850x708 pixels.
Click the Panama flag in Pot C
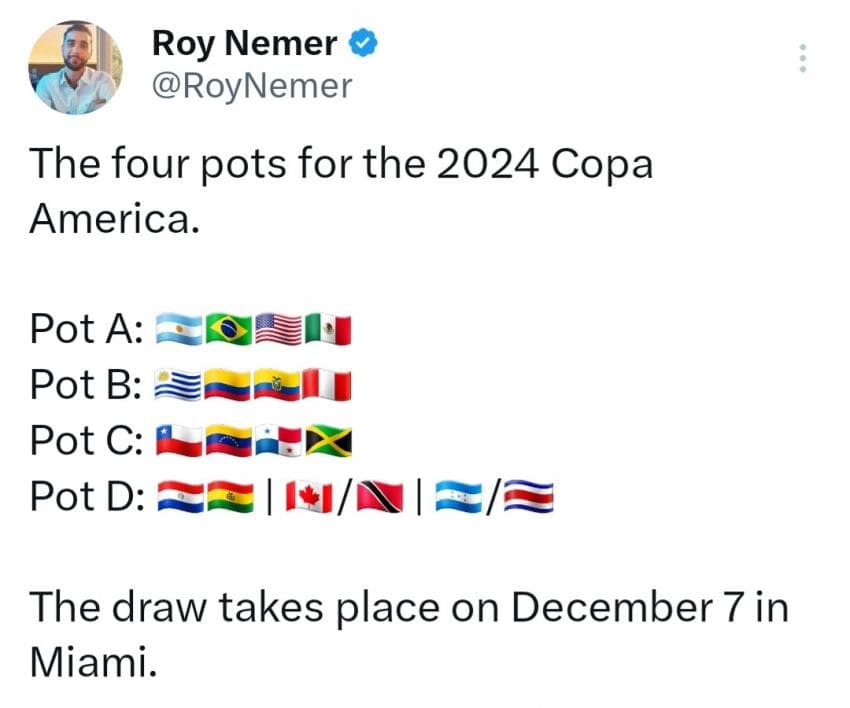(x=278, y=439)
